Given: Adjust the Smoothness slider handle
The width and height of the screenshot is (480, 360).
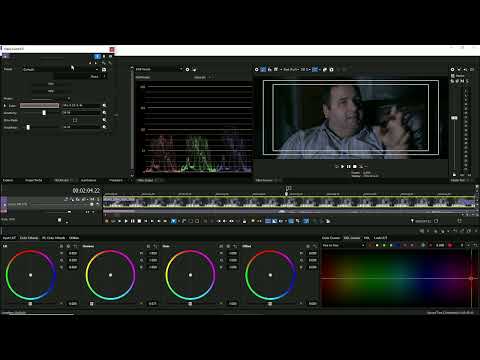Looking at the screenshot, I should [28, 127].
